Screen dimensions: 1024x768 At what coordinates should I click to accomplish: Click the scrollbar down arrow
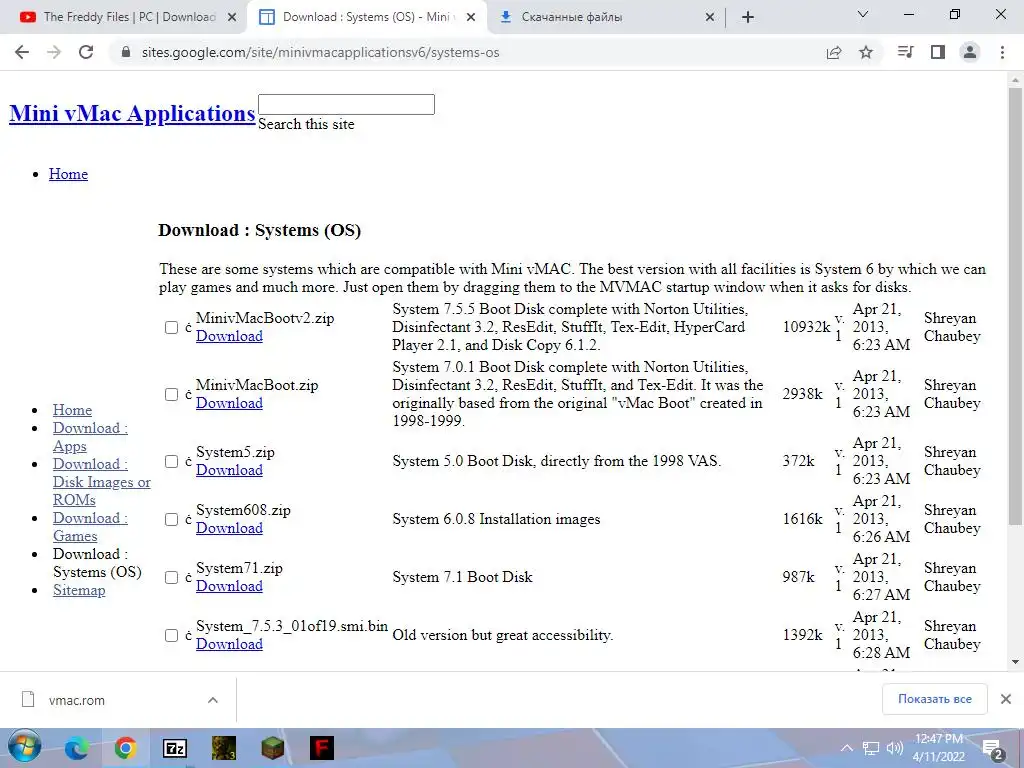click(x=1015, y=662)
